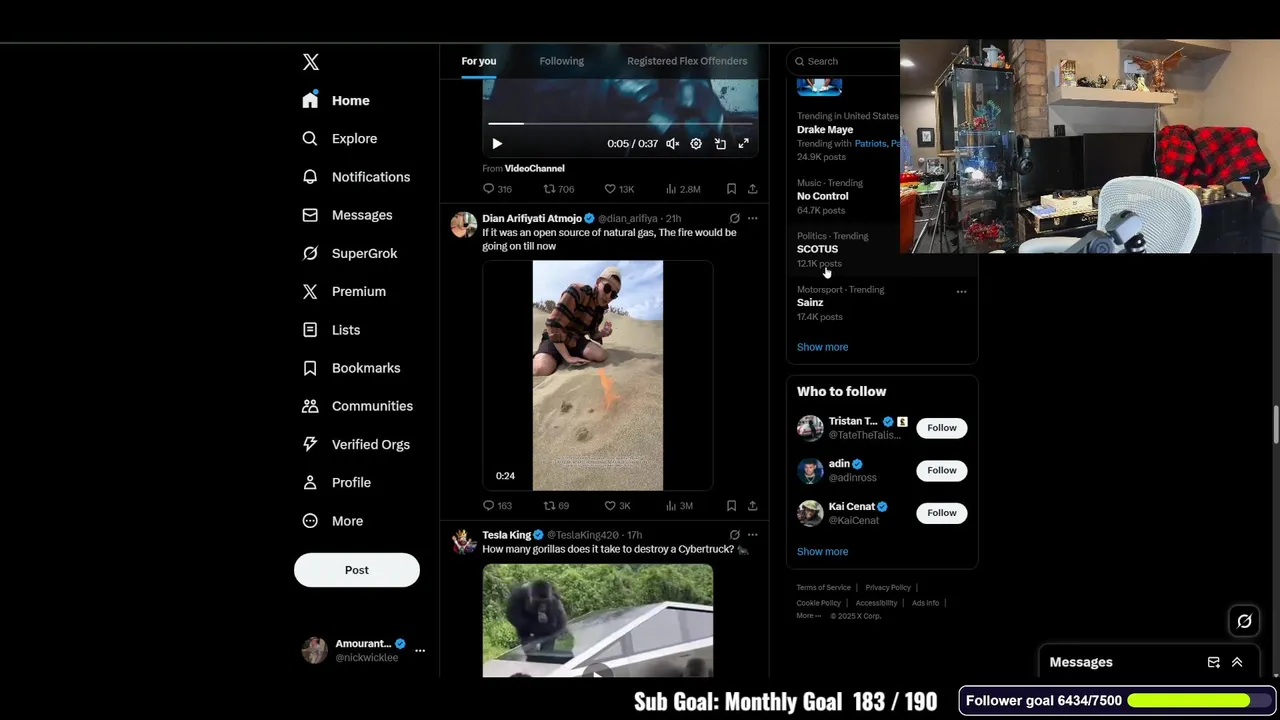Open the account options next to Amourant
The height and width of the screenshot is (720, 1280).
420,650
